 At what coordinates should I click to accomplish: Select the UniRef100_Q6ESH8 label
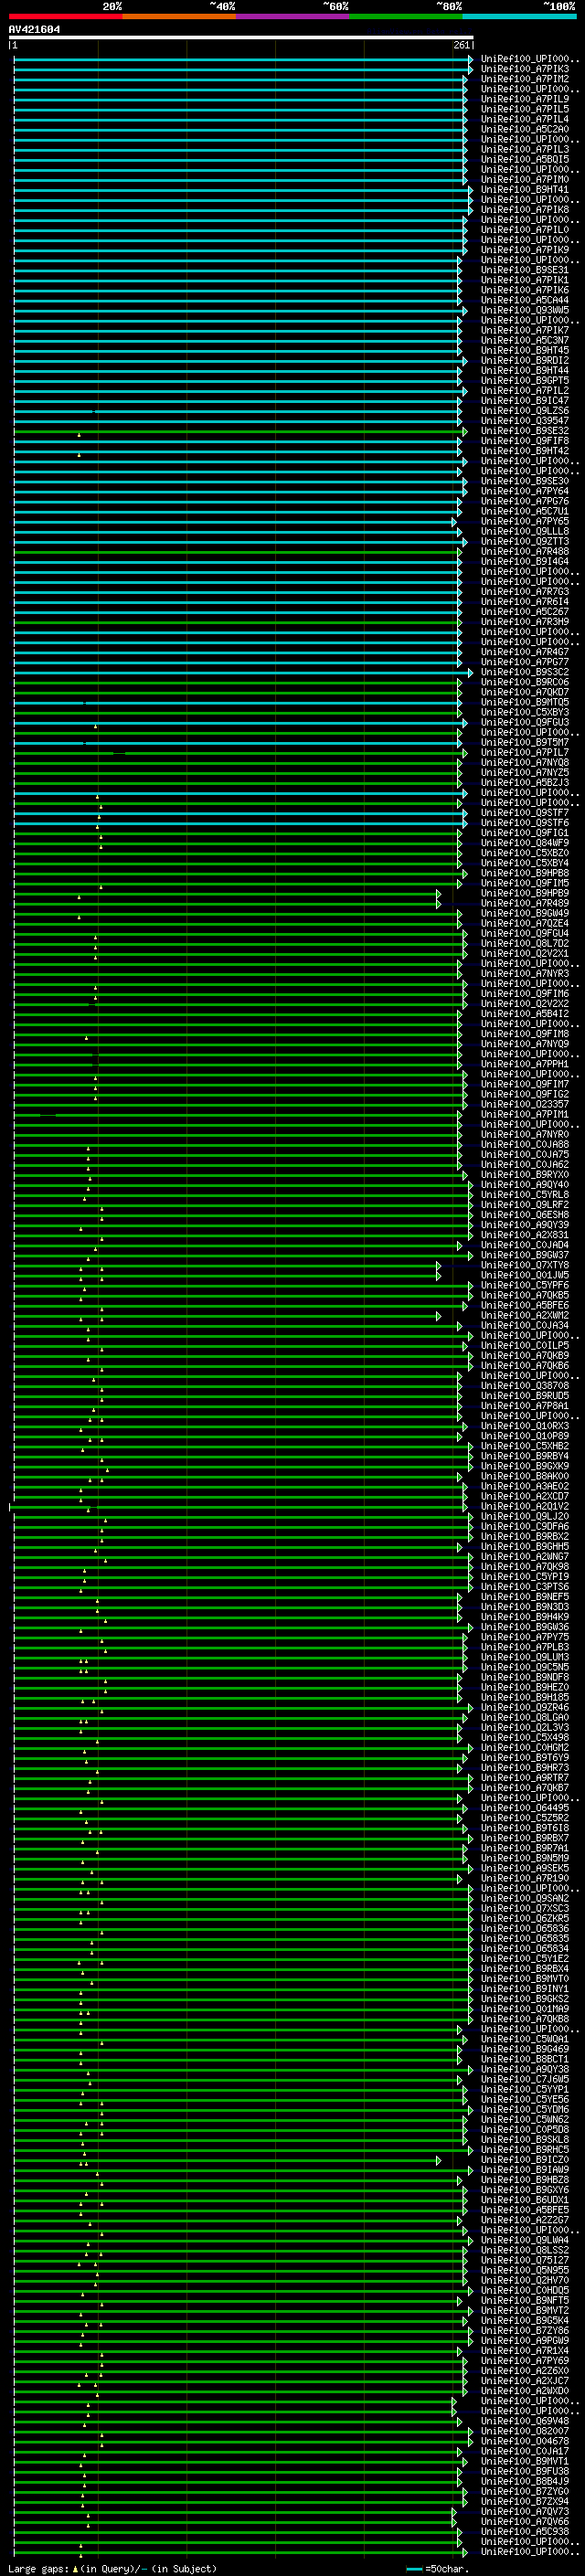[x=525, y=1214]
